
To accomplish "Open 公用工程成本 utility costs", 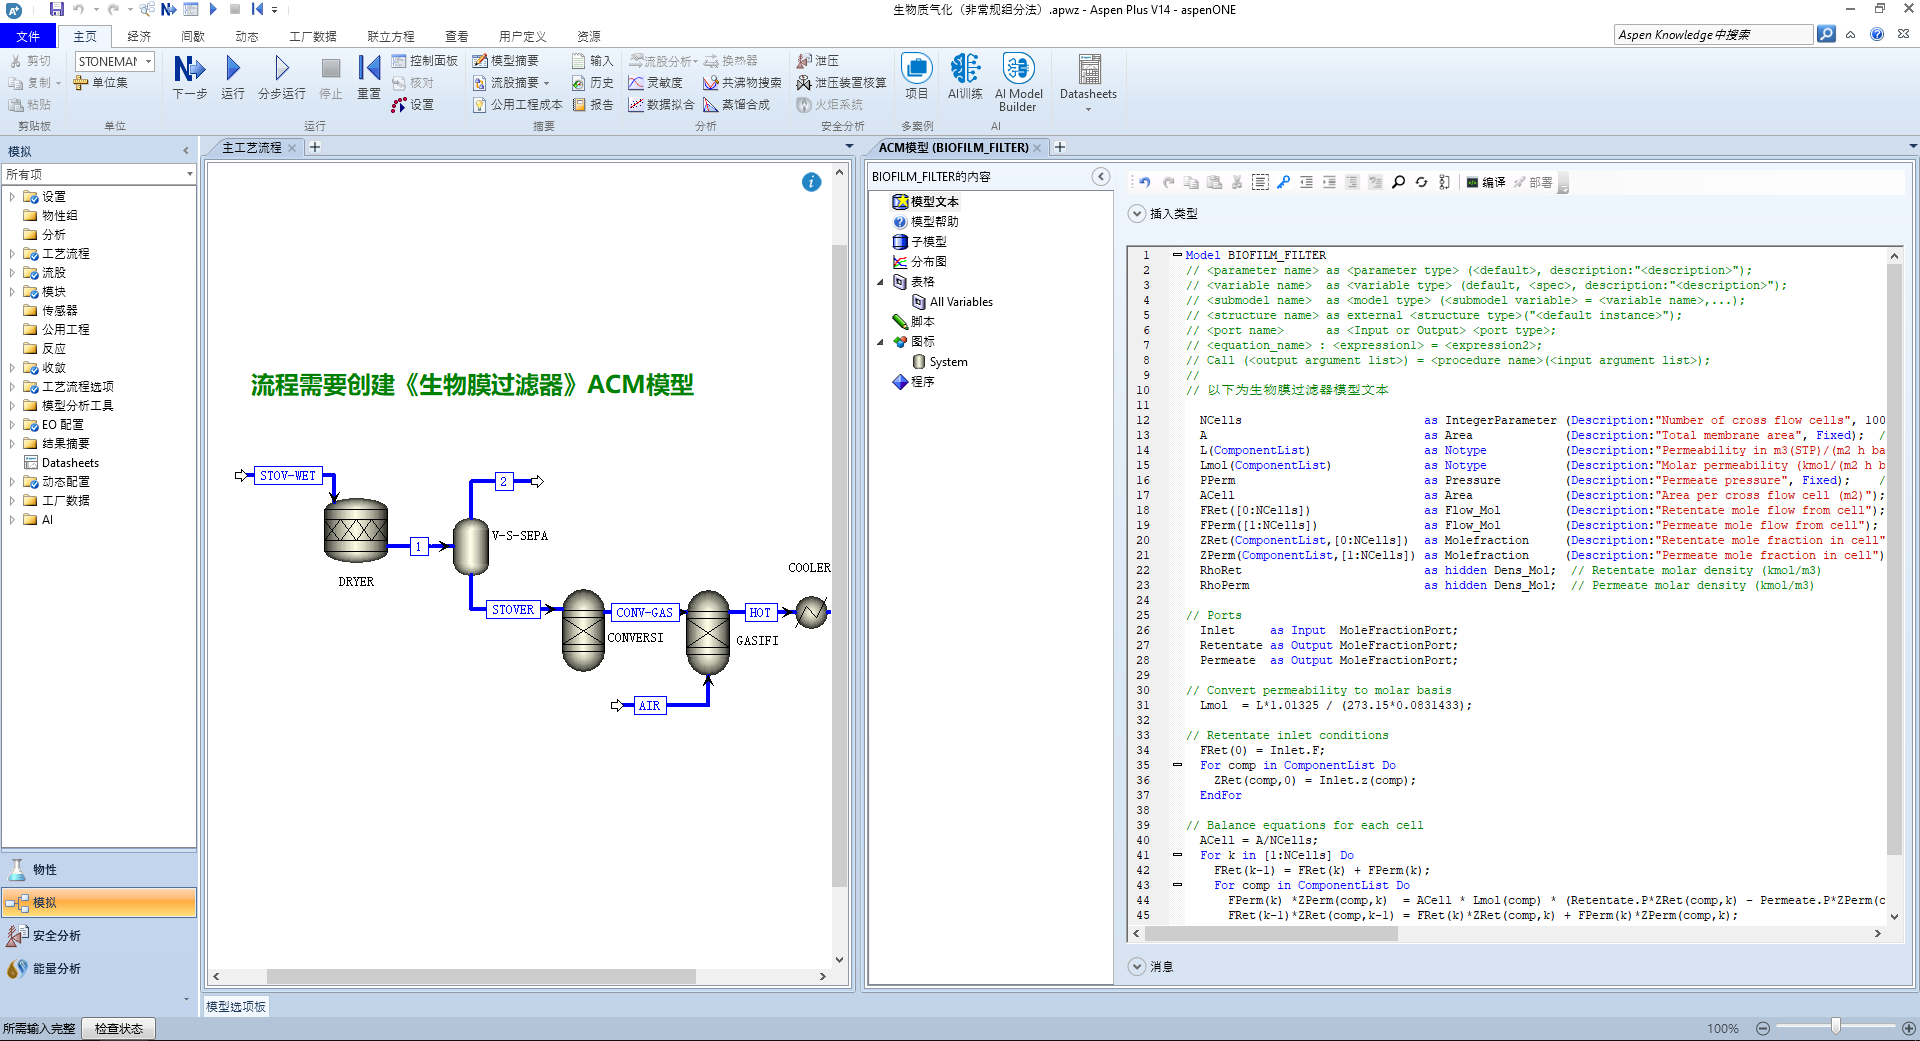I will pos(517,104).
